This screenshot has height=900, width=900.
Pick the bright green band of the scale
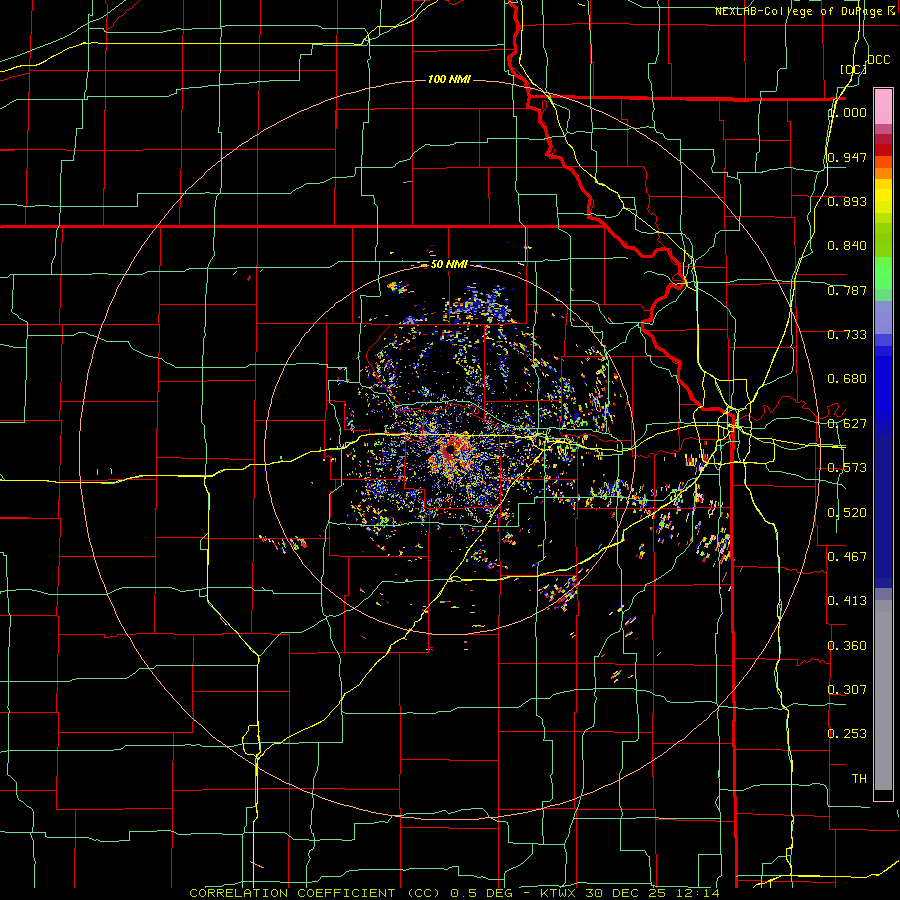(883, 273)
